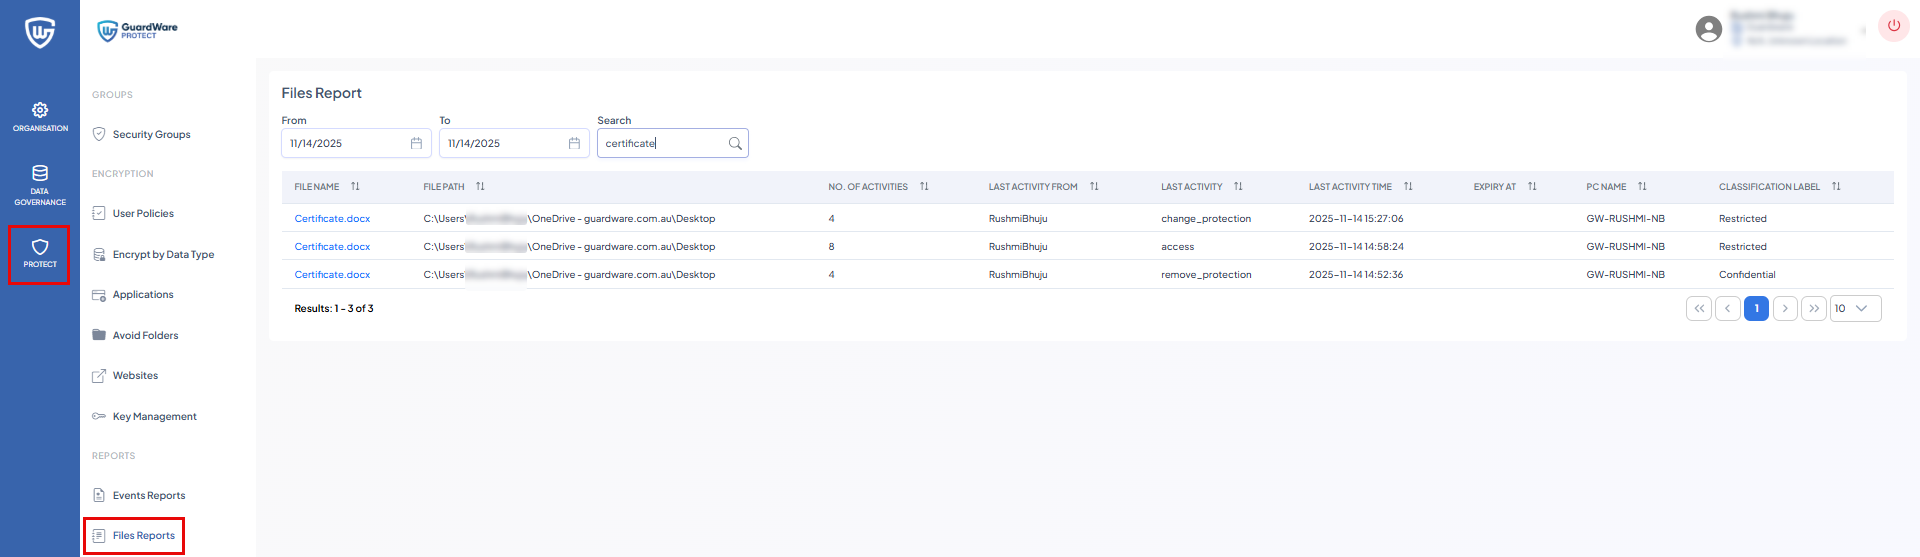Open the To date calendar icon
Screen dimensions: 1920x557
[574, 144]
